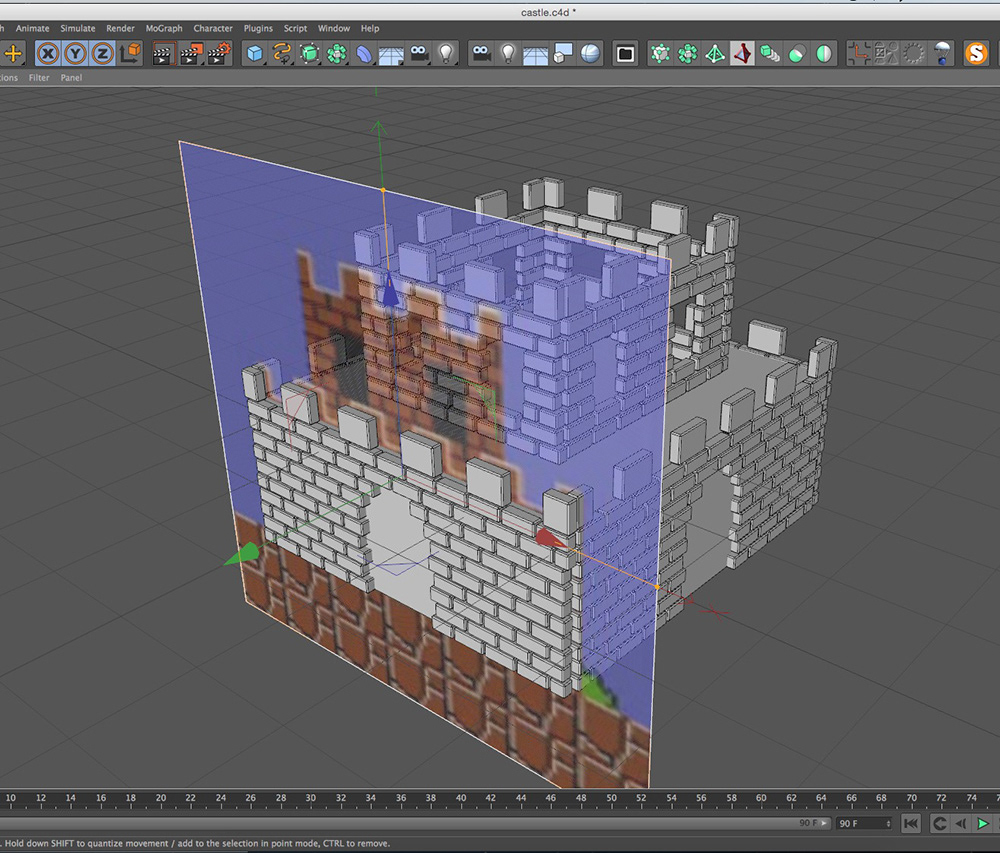Viewport: 1000px width, 853px height.
Task: Toggle the orange axis snap icon
Action: pos(859,54)
